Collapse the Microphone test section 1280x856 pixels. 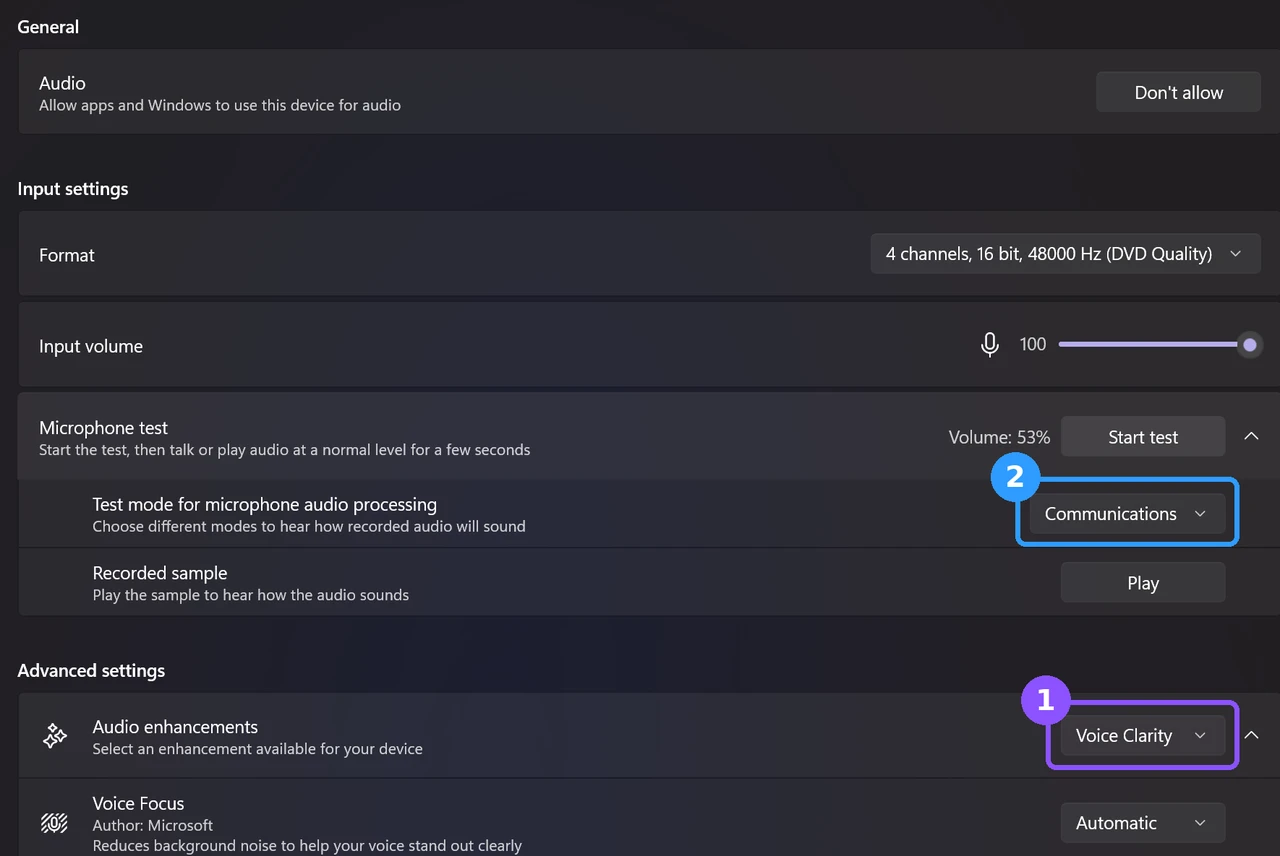point(1251,437)
